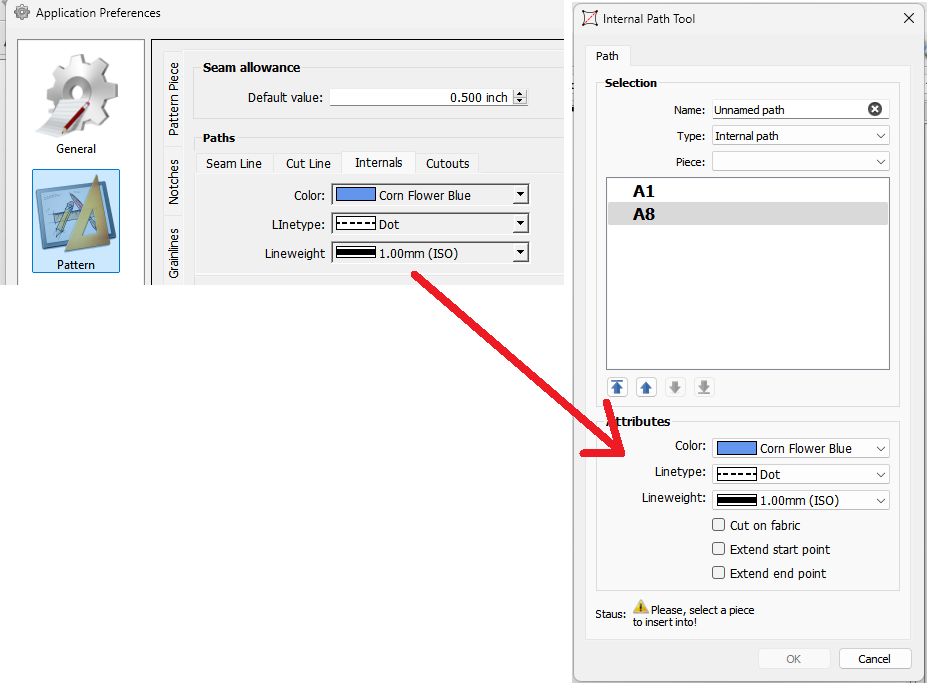Screen dimensions: 951x683
Task: Toggle the Extend start point checkbox
Action: pyautogui.click(x=718, y=549)
